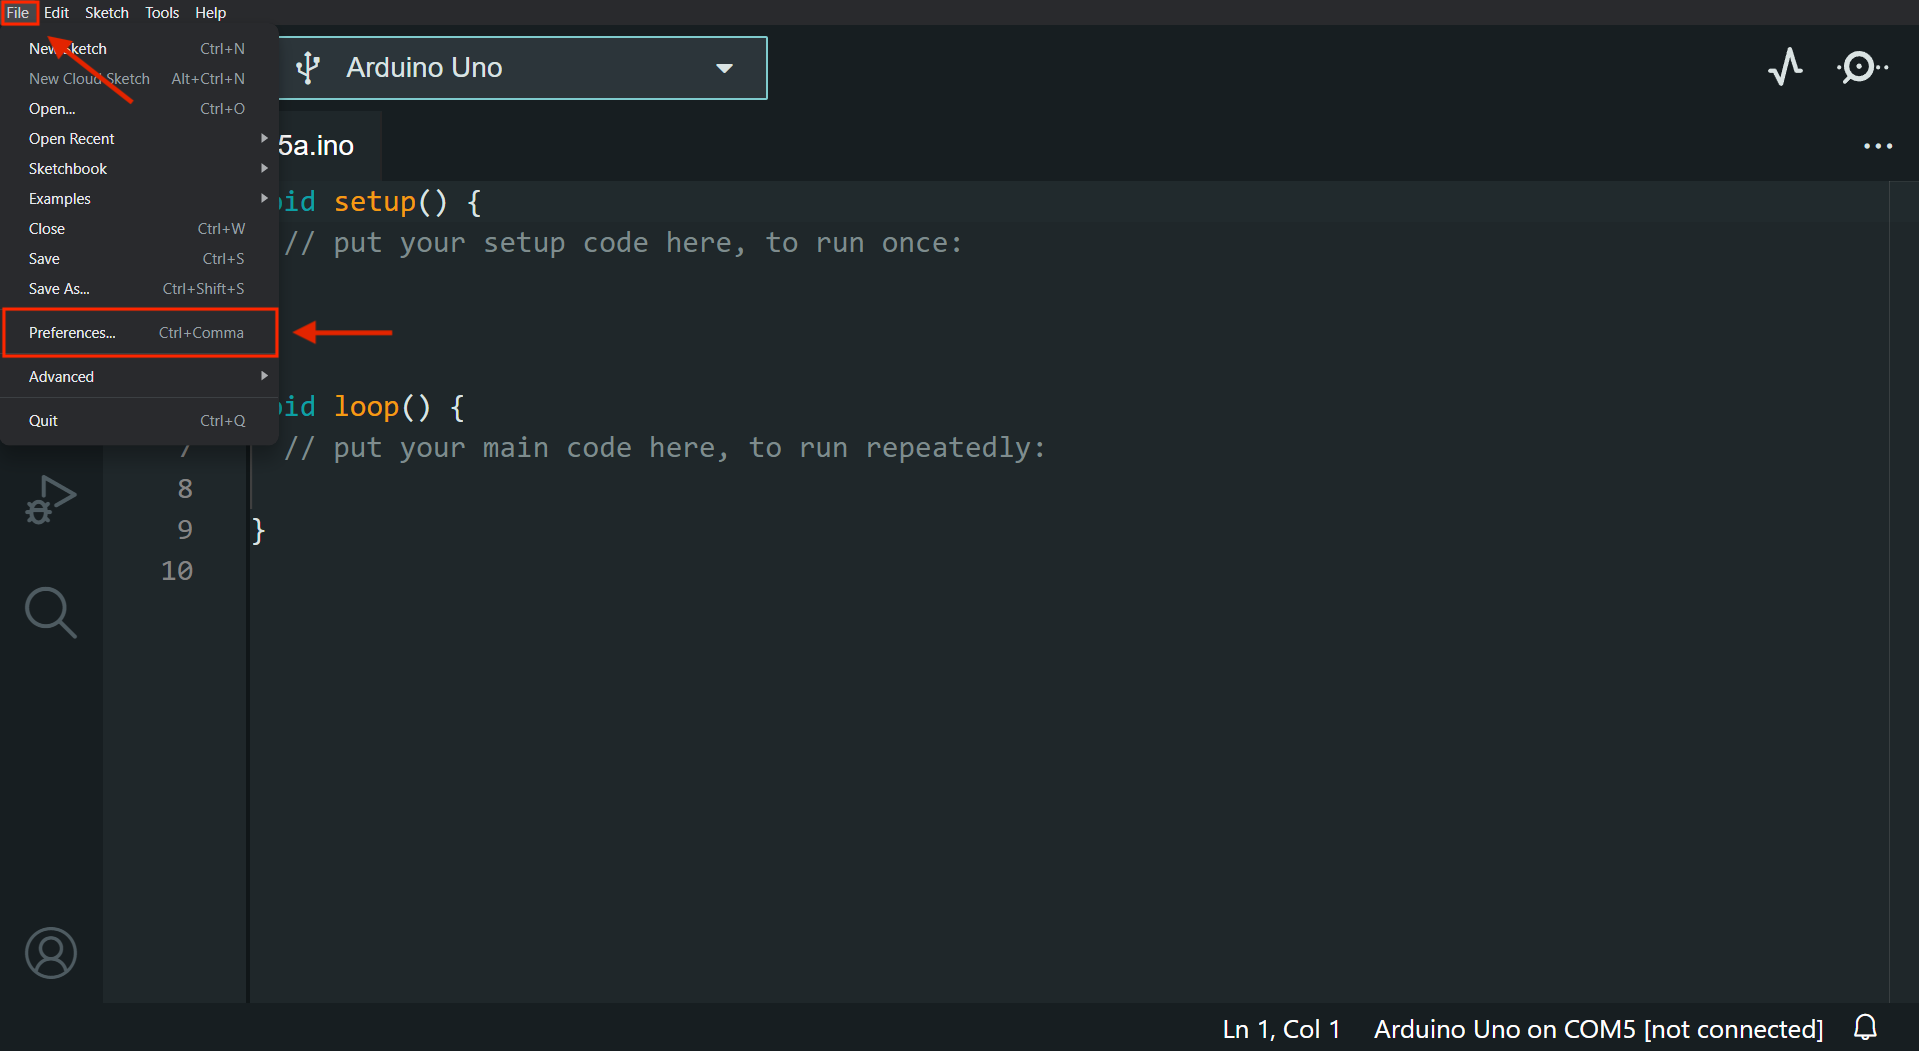
Task: Open the Arduino Cloud account icon
Action: click(x=50, y=953)
